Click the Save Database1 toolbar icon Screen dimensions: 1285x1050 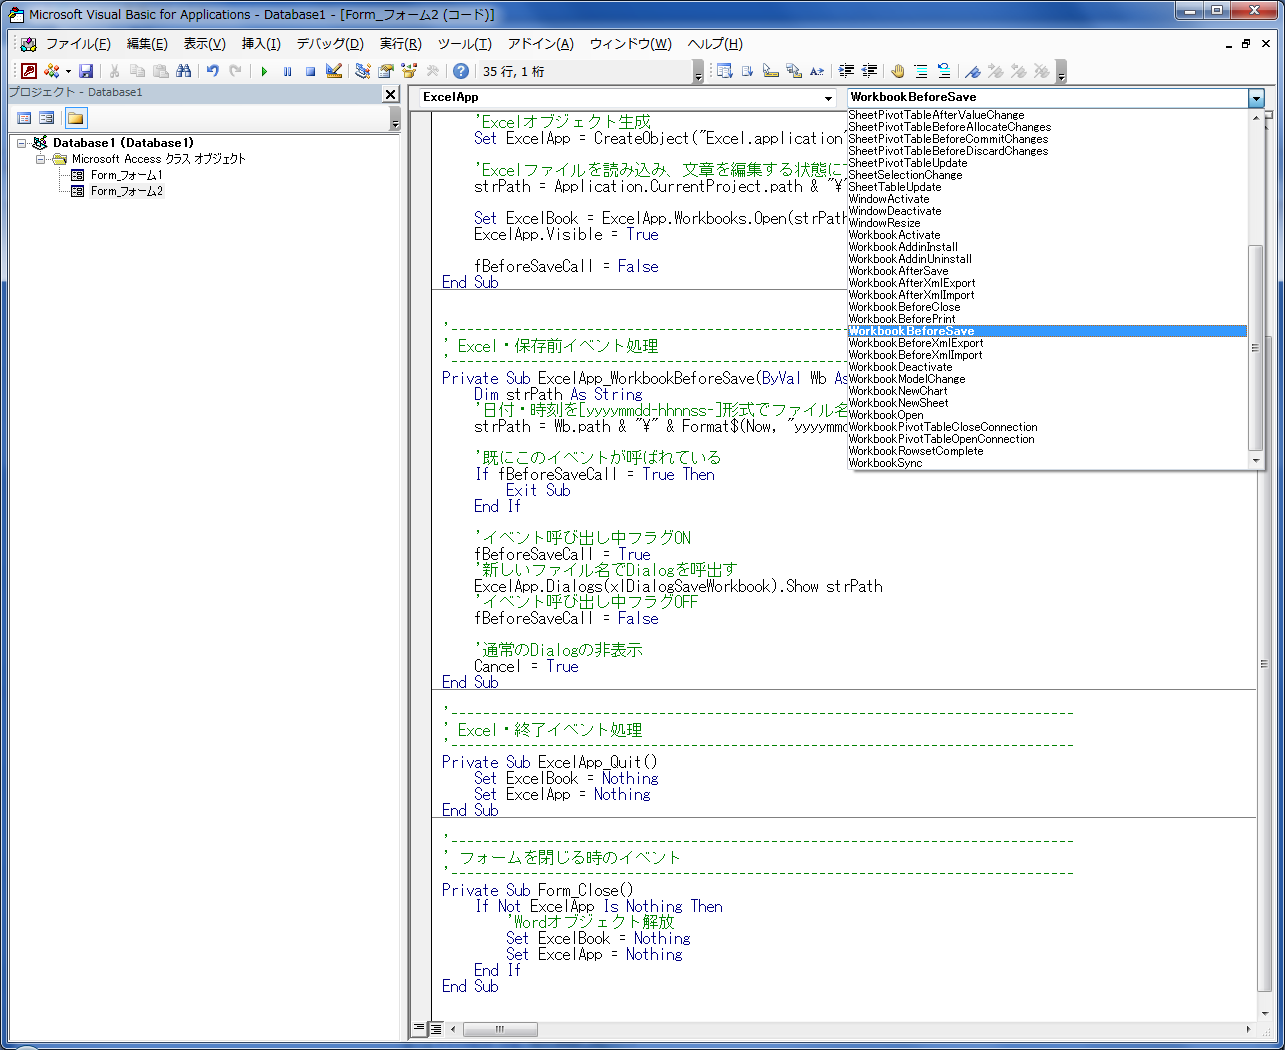point(86,71)
